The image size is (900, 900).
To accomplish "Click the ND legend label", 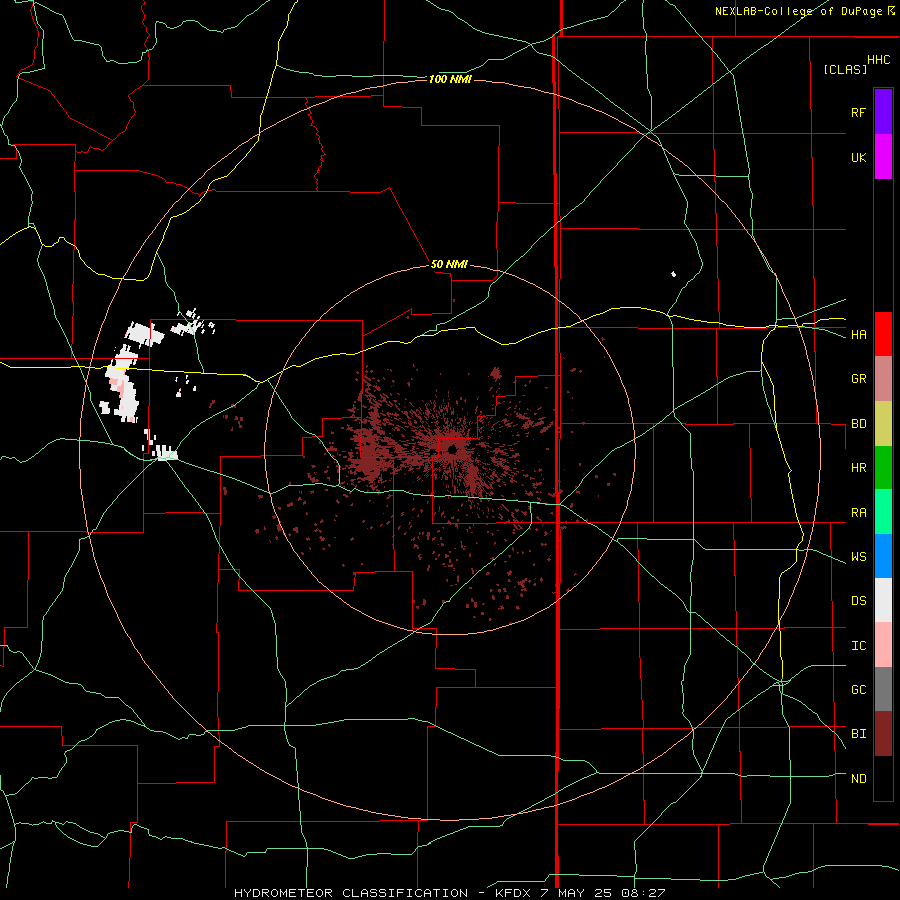I will [x=858, y=779].
